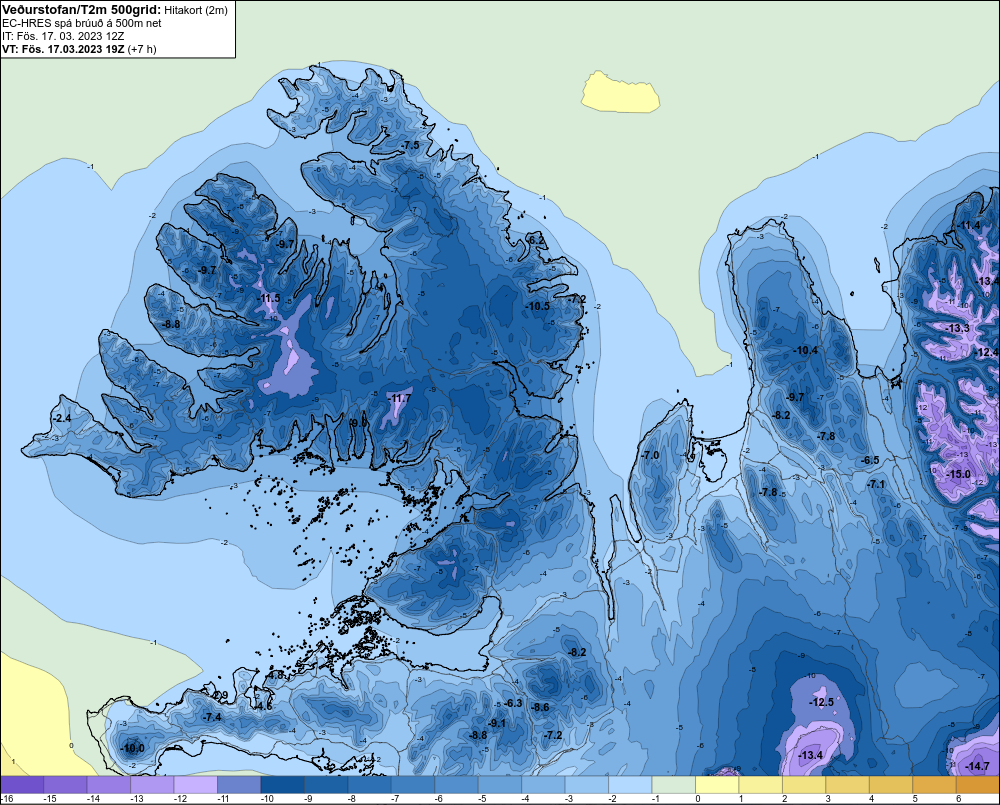The width and height of the screenshot is (1000, 805).
Task: Select legend swatch between -4 and -3
Action: [543, 785]
